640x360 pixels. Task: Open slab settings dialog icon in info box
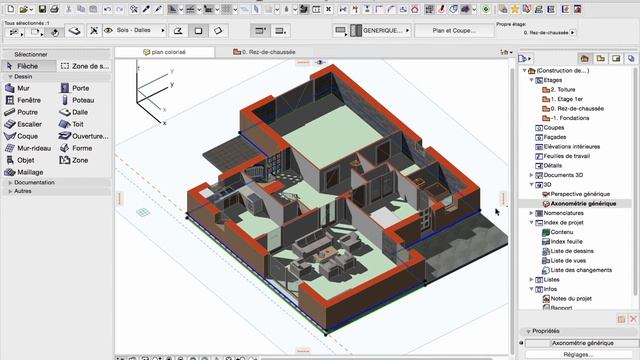pos(74,31)
